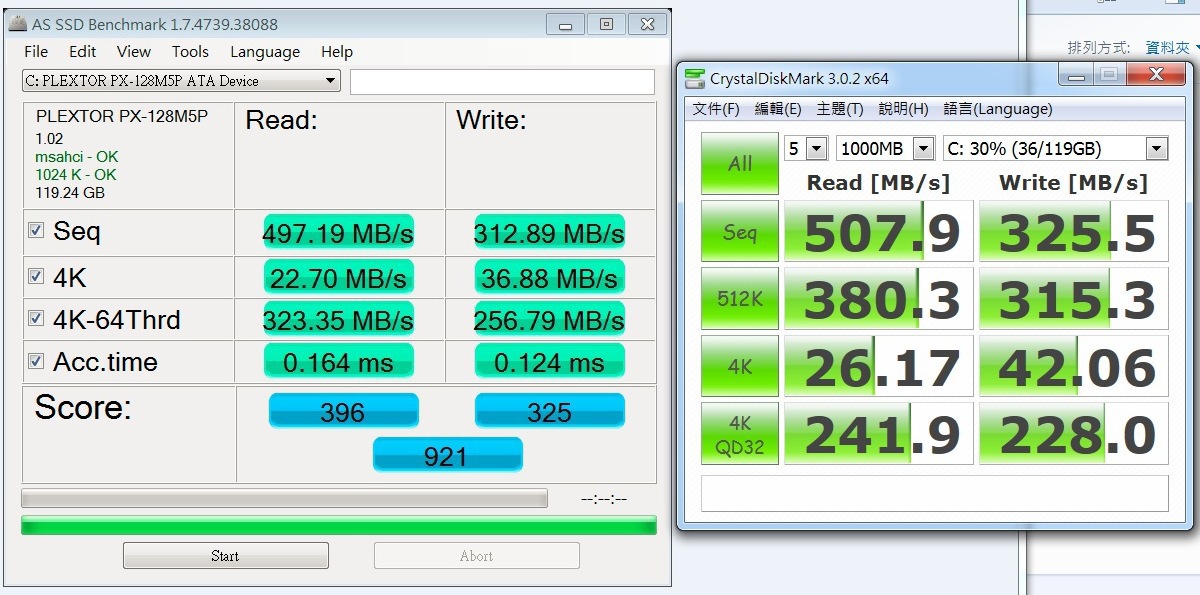1200x595 pixels.
Task: Click the disabled Abort button
Action: tap(477, 556)
